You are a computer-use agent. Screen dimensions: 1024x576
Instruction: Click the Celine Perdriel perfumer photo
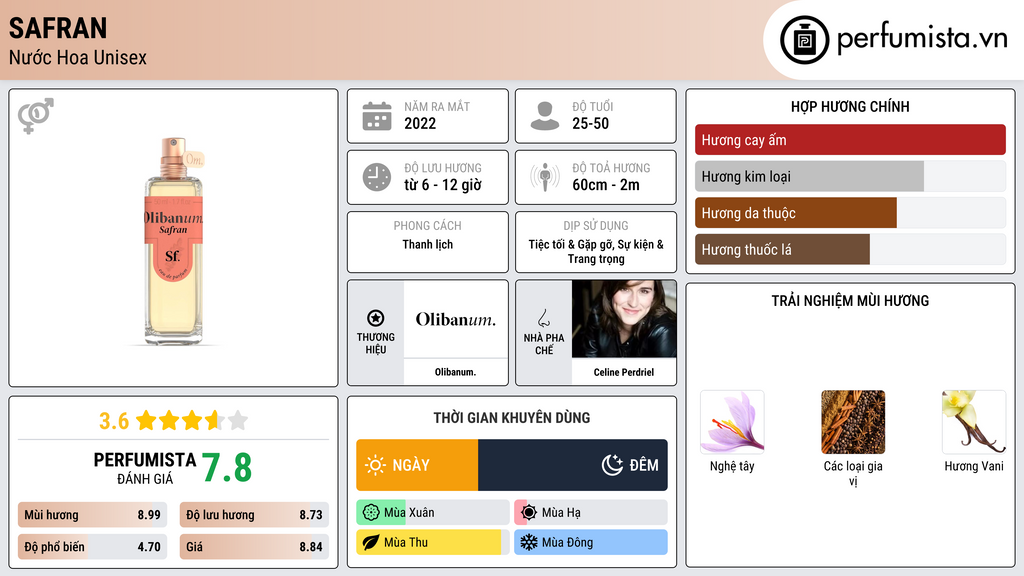click(x=624, y=319)
